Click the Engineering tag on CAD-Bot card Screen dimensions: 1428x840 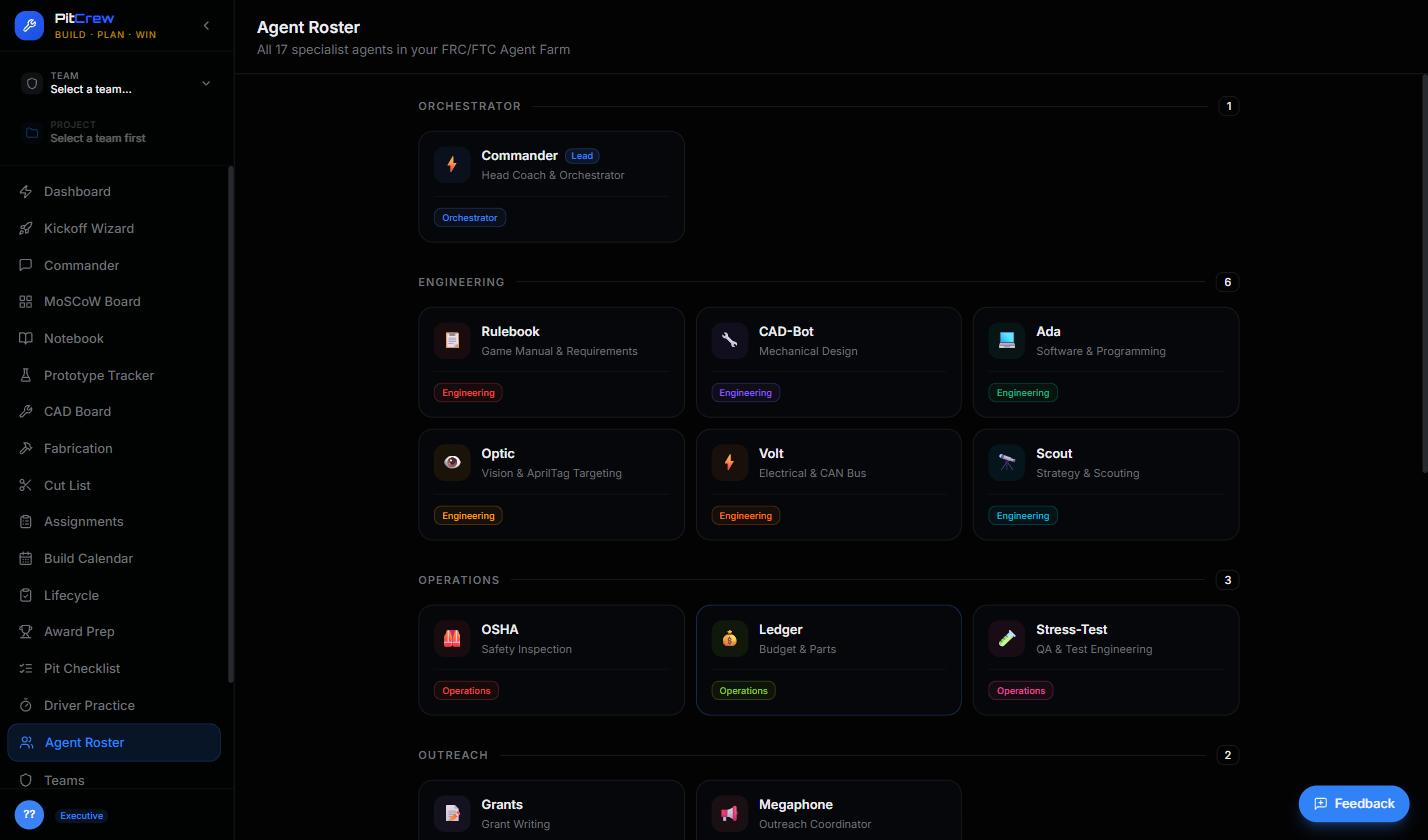click(745, 393)
